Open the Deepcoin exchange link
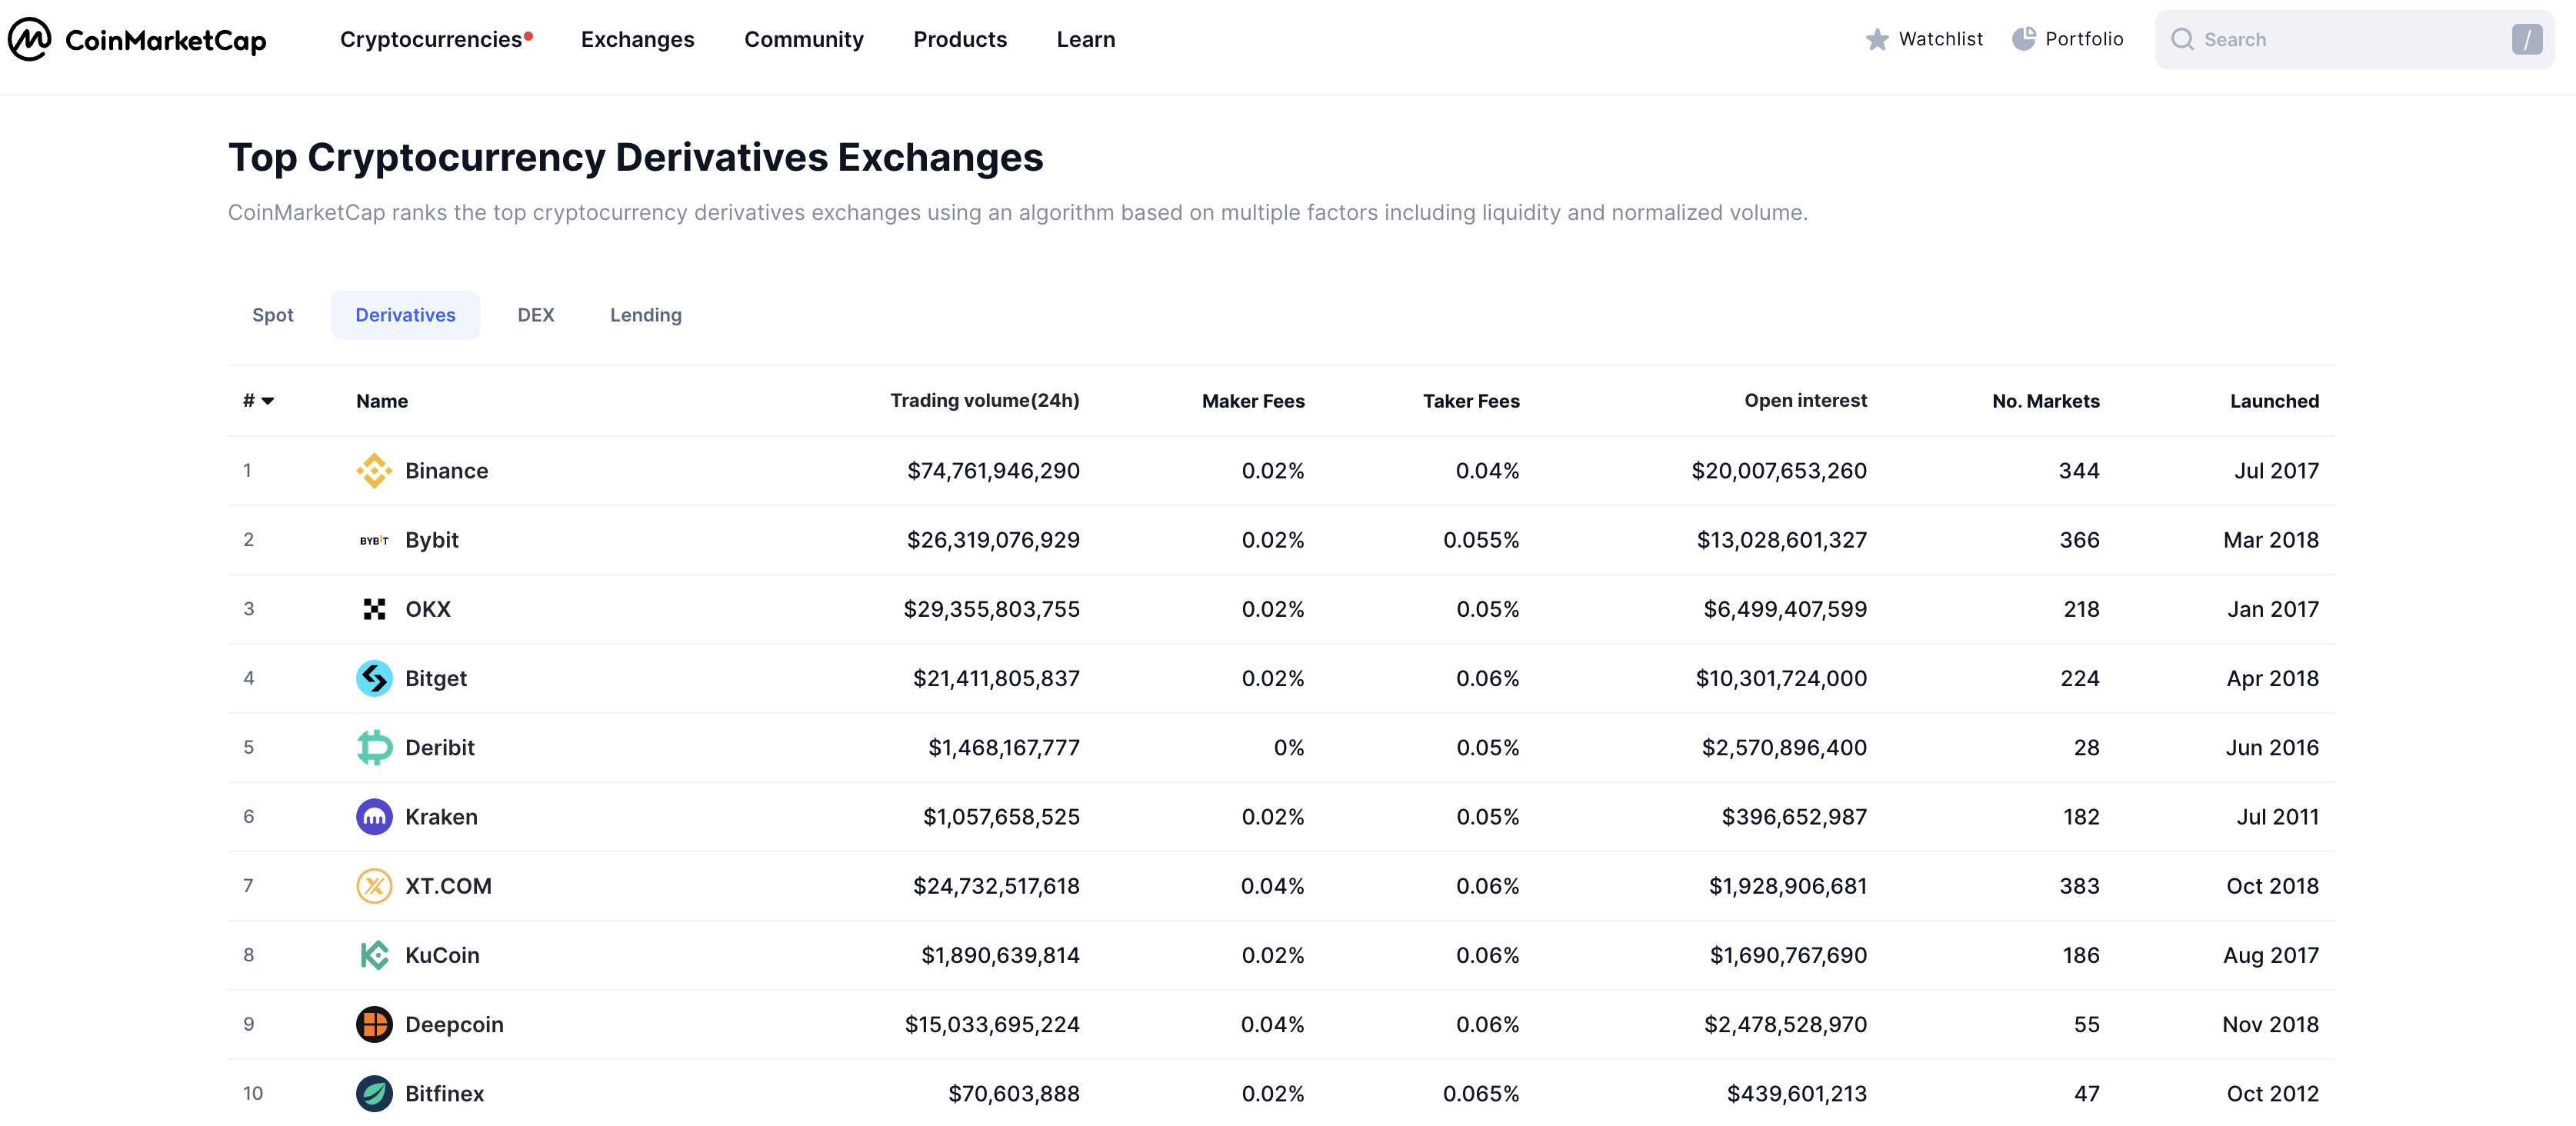Image resolution: width=2576 pixels, height=1126 pixels. point(454,1024)
